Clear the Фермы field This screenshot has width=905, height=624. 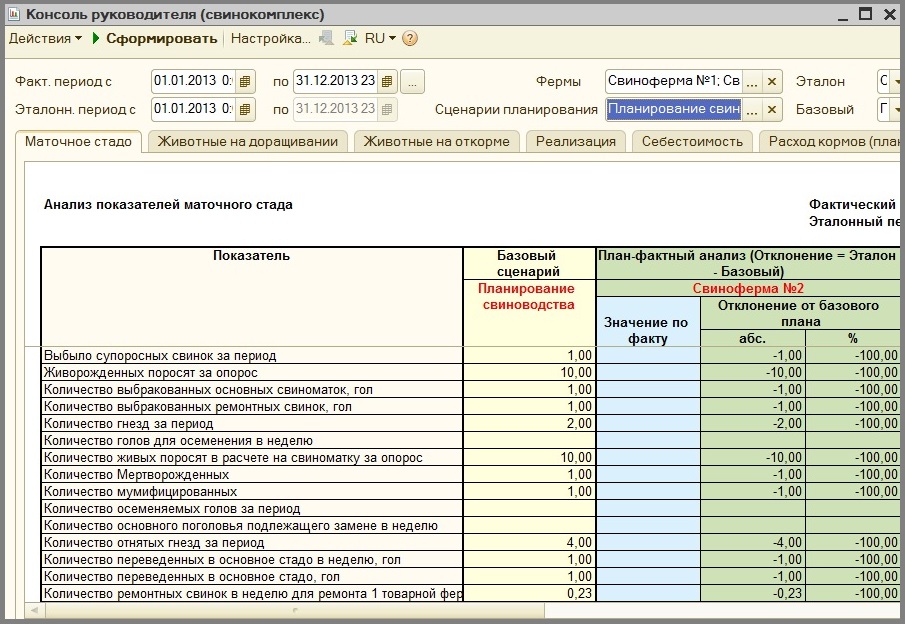(x=772, y=81)
